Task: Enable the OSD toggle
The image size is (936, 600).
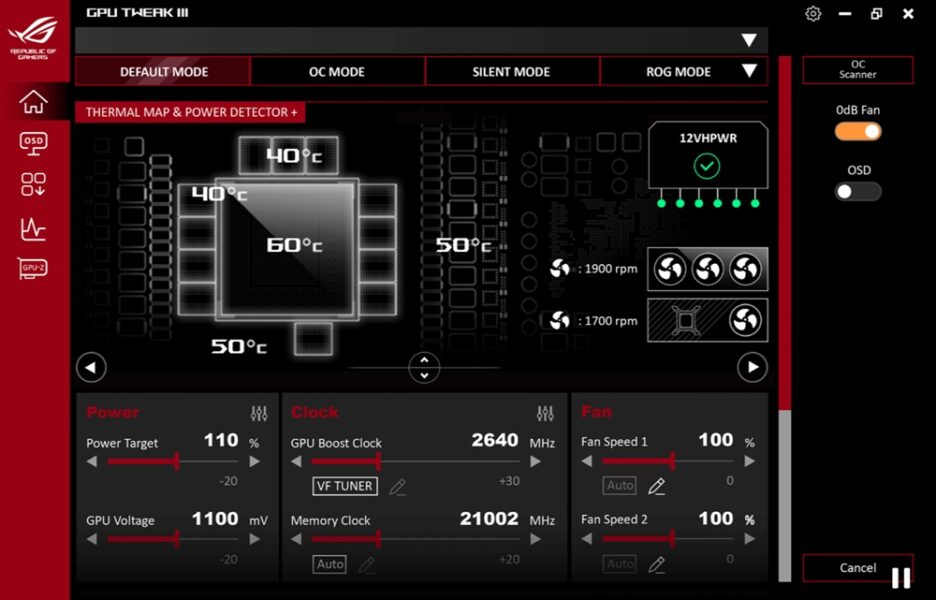Action: coord(857,191)
